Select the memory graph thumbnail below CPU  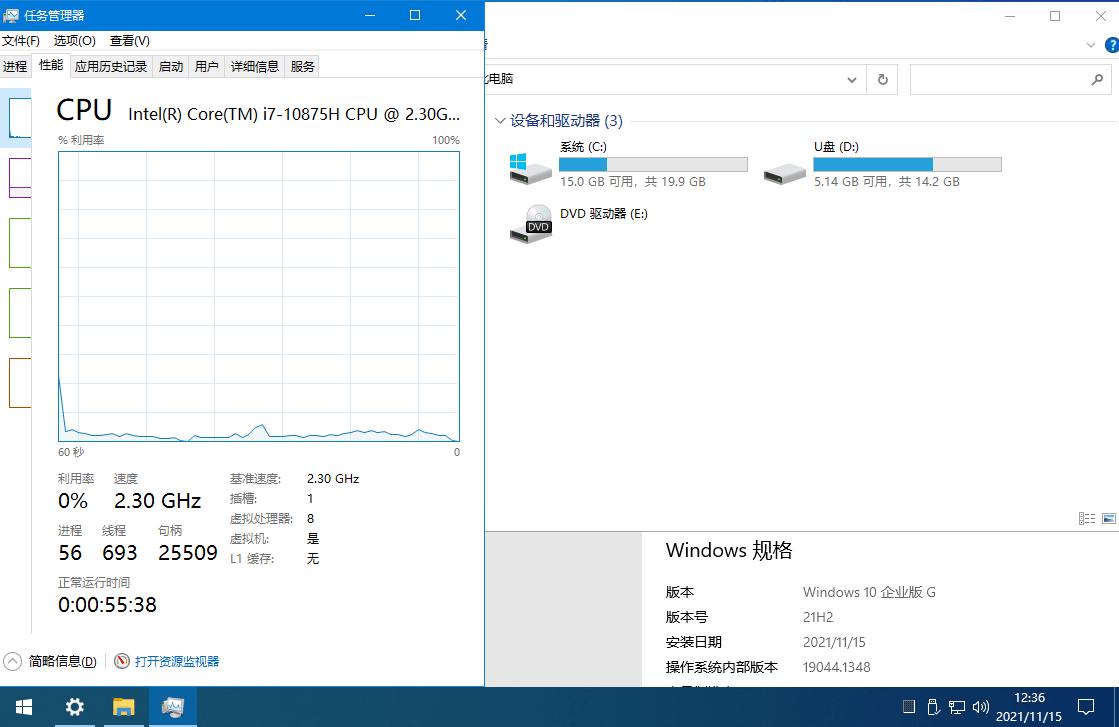coord(10,177)
